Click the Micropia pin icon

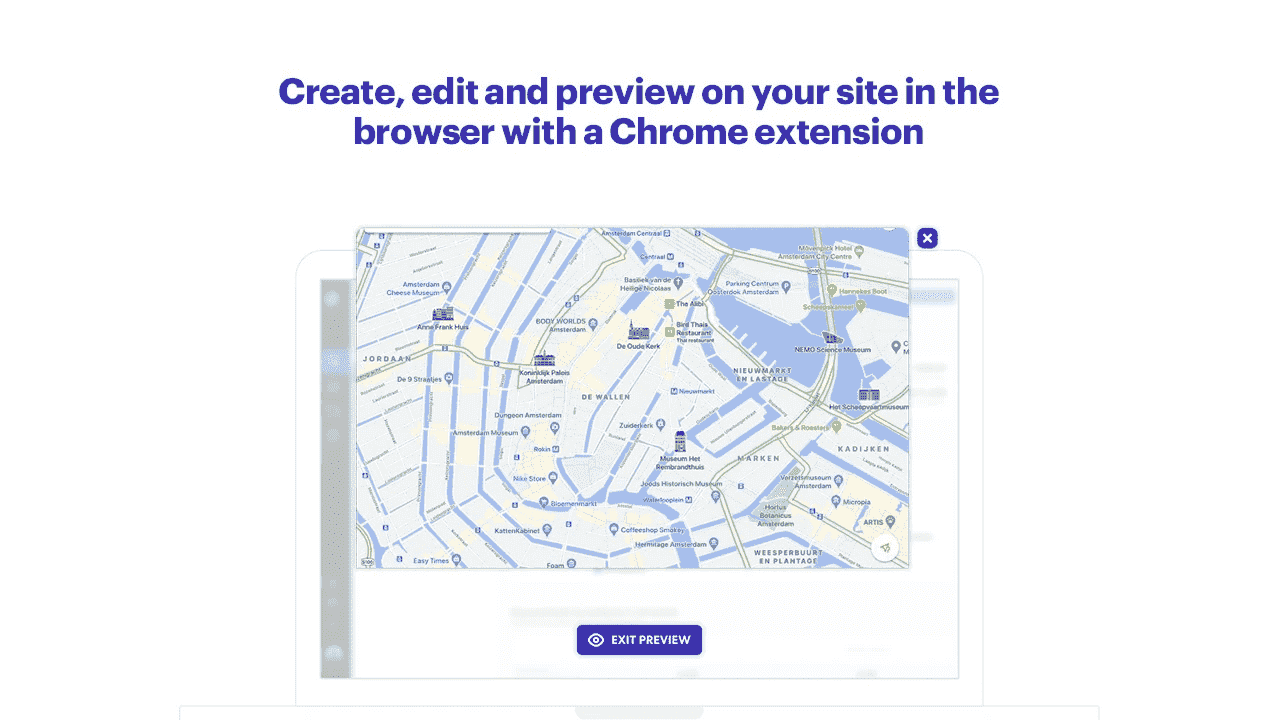(837, 502)
